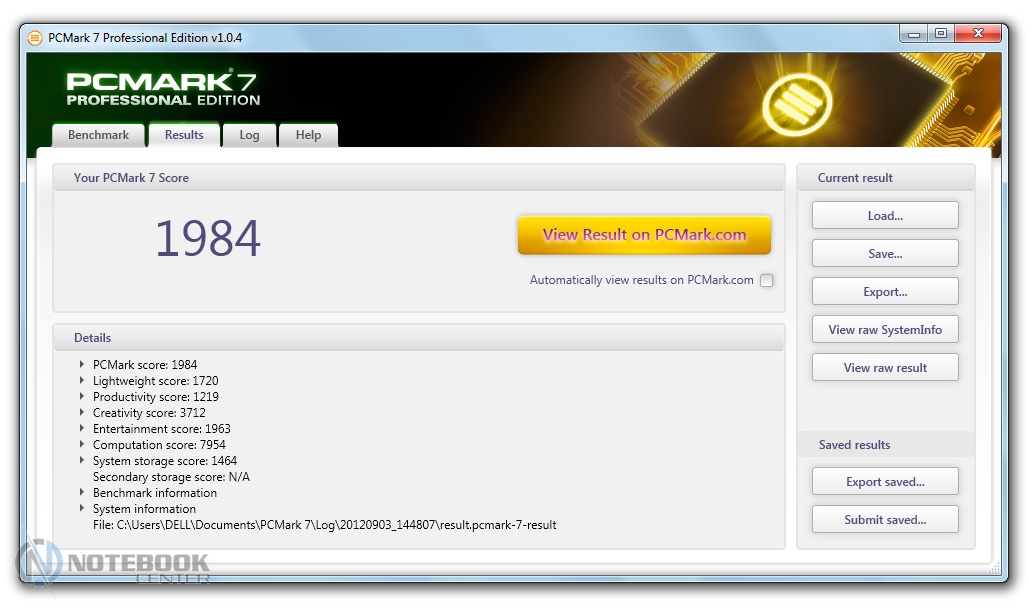Expand the PCMark score details
This screenshot has height=610, width=1036.
click(82, 365)
